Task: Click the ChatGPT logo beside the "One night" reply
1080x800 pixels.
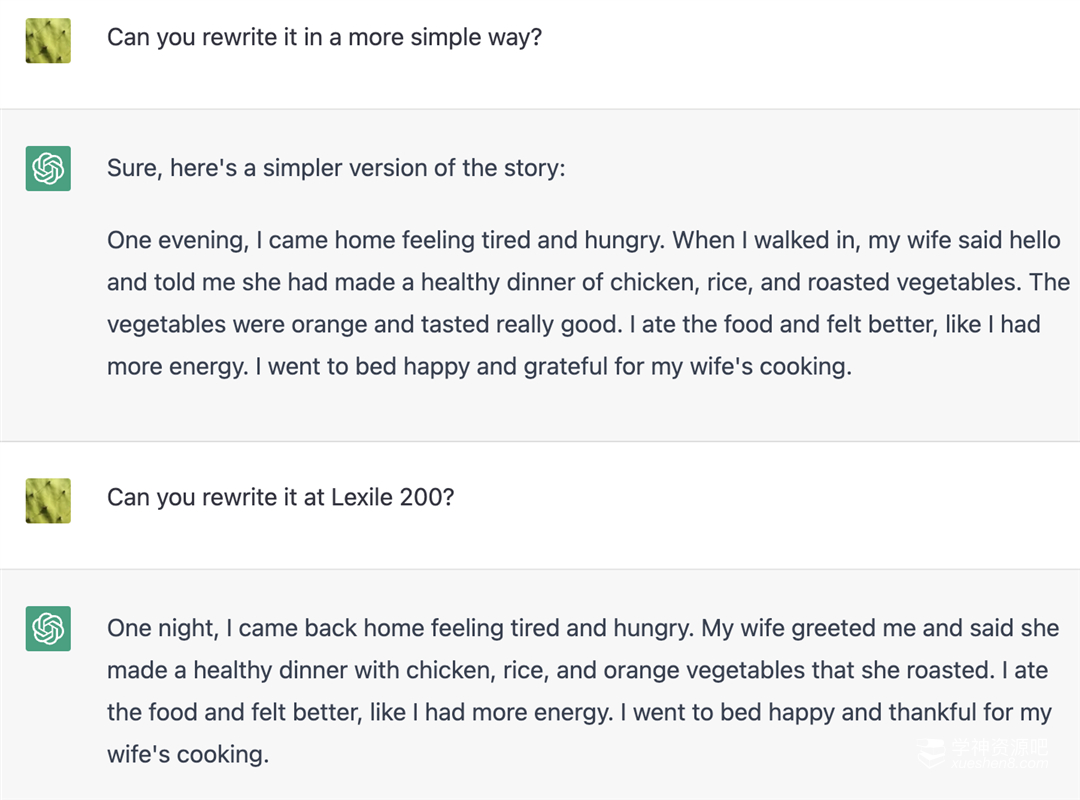Action: (x=48, y=628)
